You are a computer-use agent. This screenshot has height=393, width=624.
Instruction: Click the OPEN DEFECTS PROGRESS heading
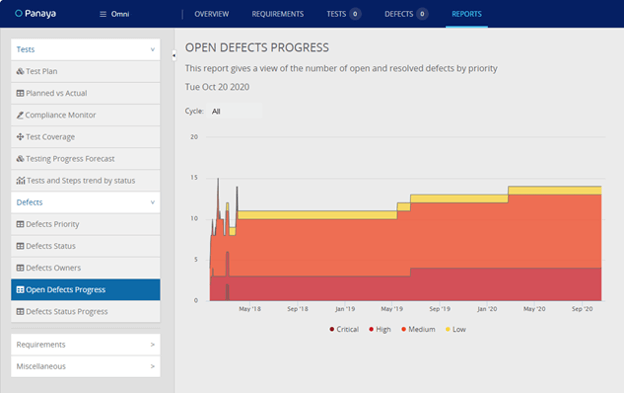click(x=257, y=47)
